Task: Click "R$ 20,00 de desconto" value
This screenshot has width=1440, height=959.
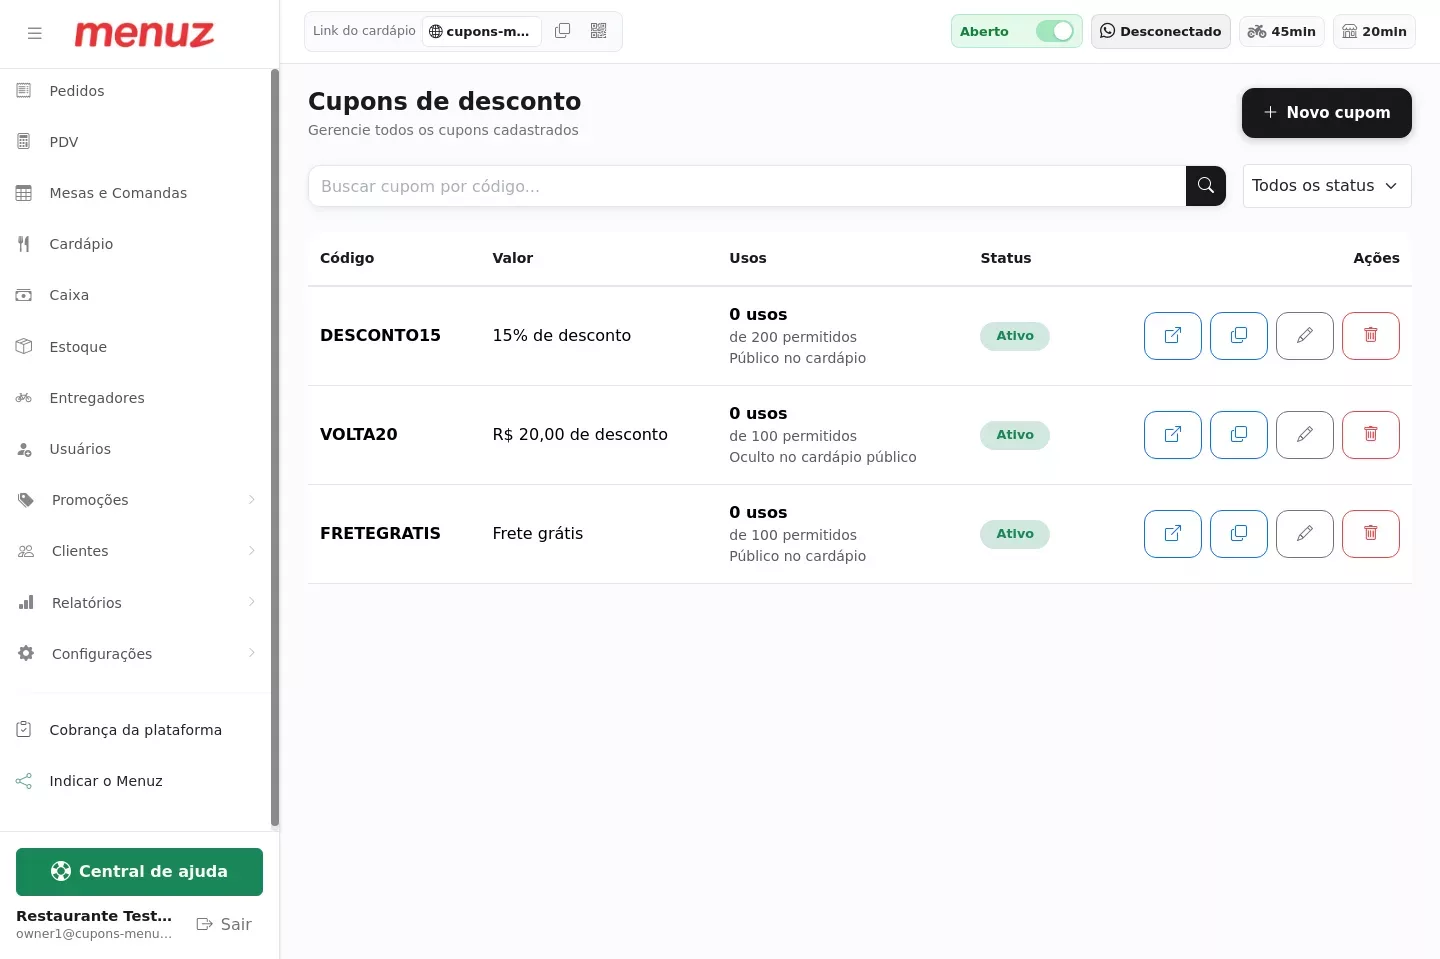Action: pyautogui.click(x=580, y=435)
